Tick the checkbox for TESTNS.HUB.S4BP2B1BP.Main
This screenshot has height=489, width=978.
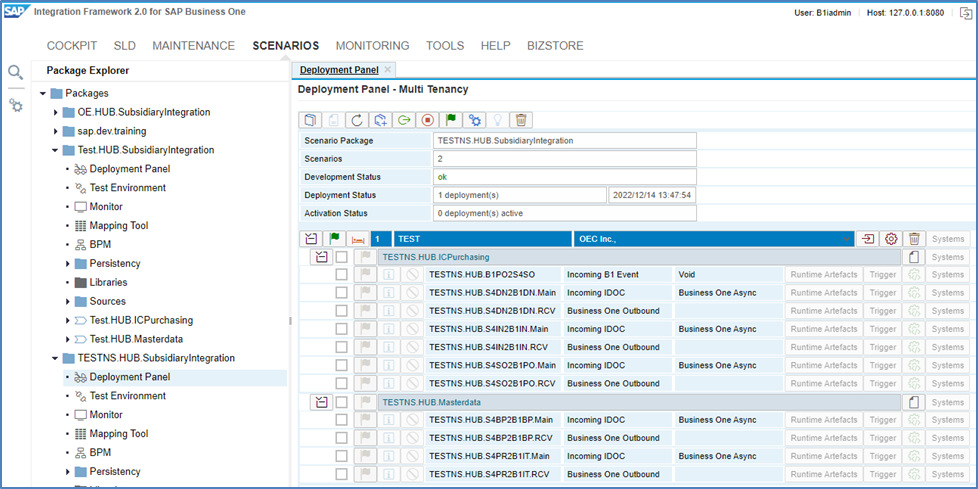point(341,419)
